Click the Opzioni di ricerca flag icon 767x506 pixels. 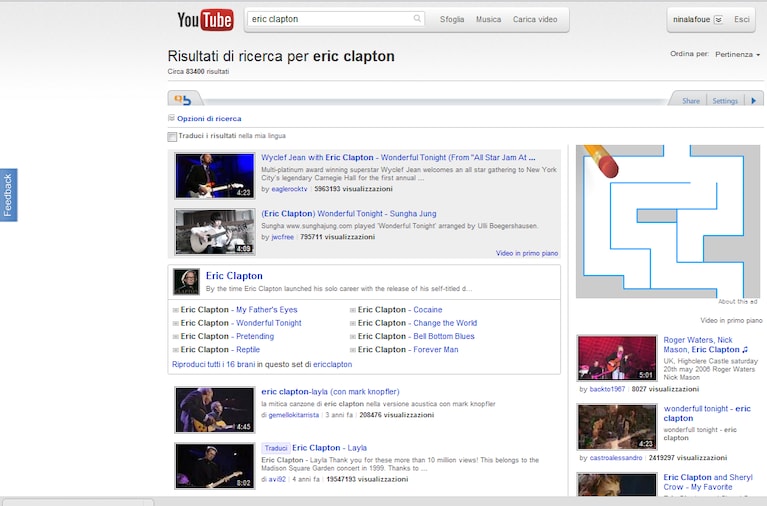(x=171, y=118)
